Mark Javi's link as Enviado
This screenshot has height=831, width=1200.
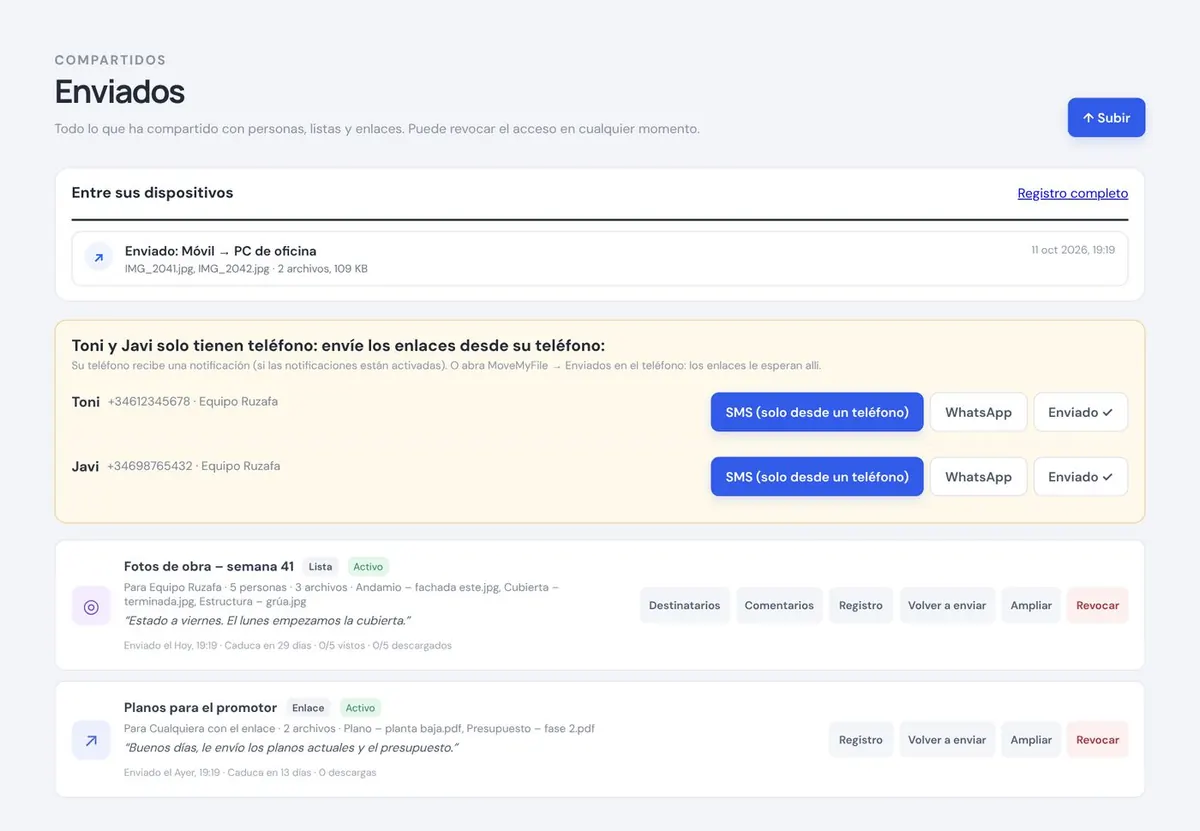(1081, 477)
